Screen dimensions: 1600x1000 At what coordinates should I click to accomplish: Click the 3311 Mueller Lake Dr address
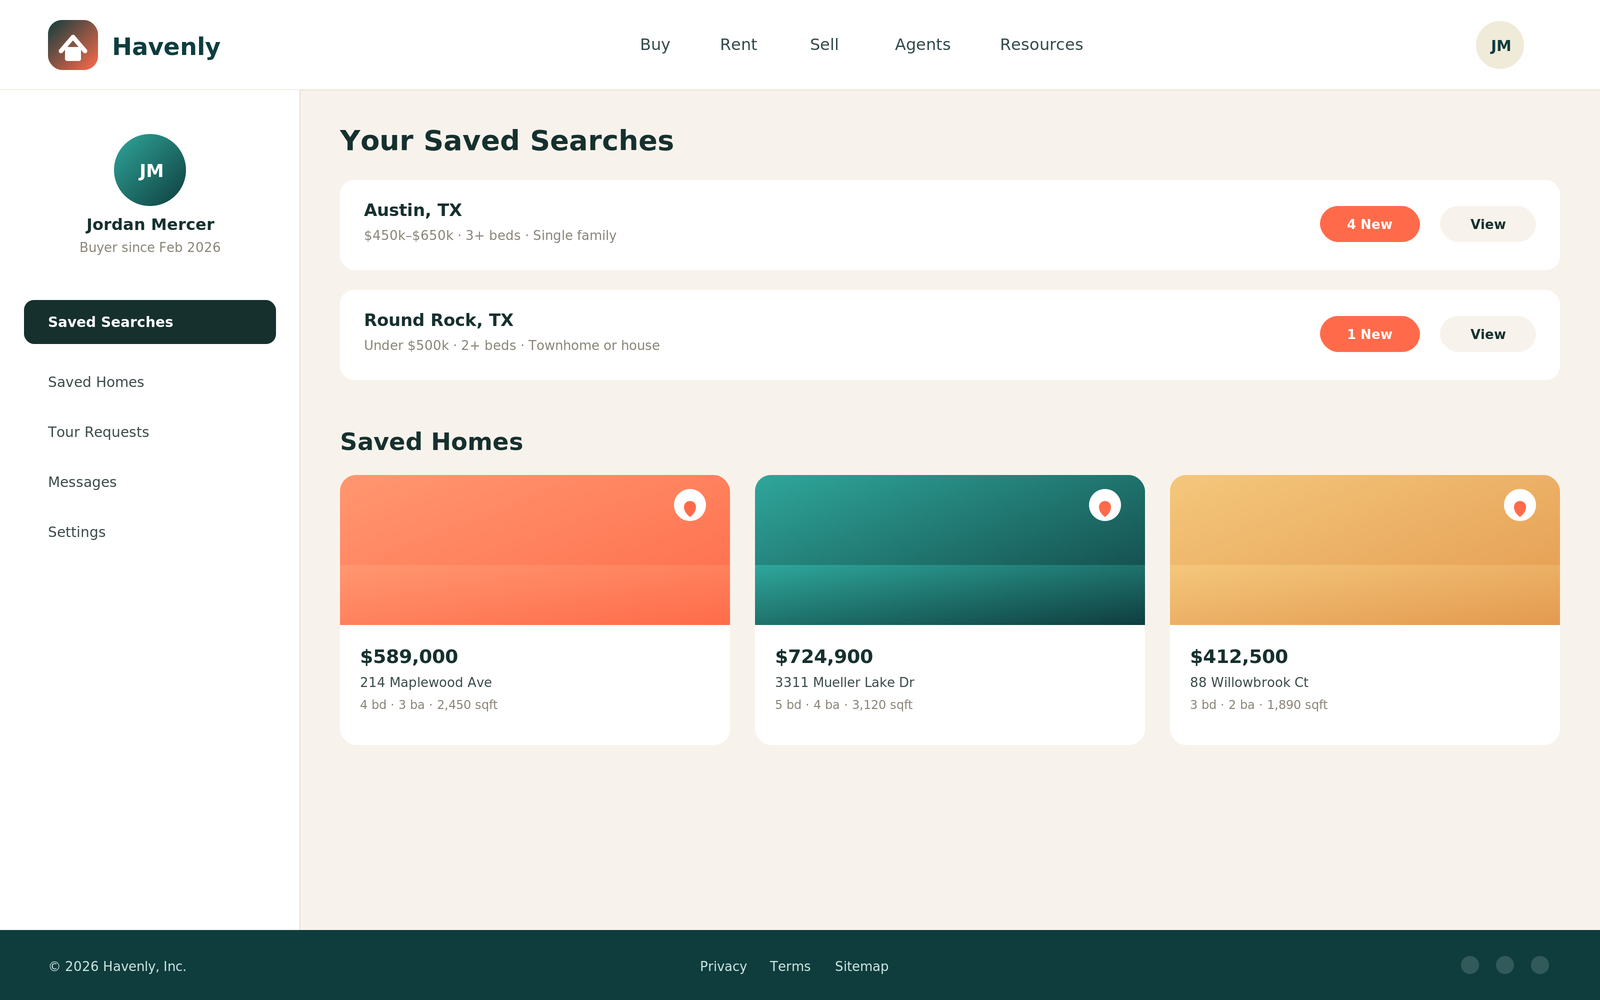pos(845,682)
